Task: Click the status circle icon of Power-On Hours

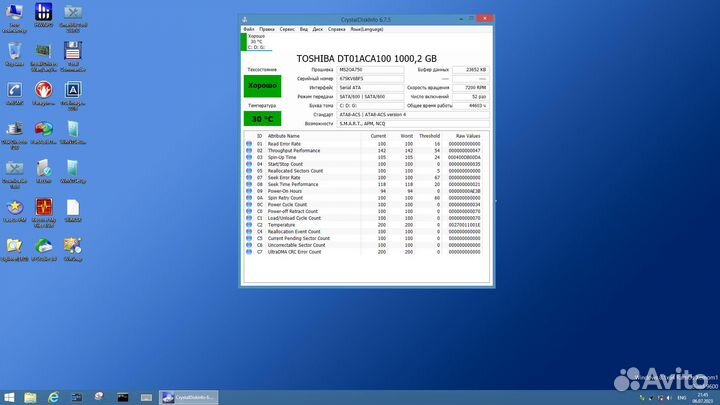Action: [x=249, y=191]
